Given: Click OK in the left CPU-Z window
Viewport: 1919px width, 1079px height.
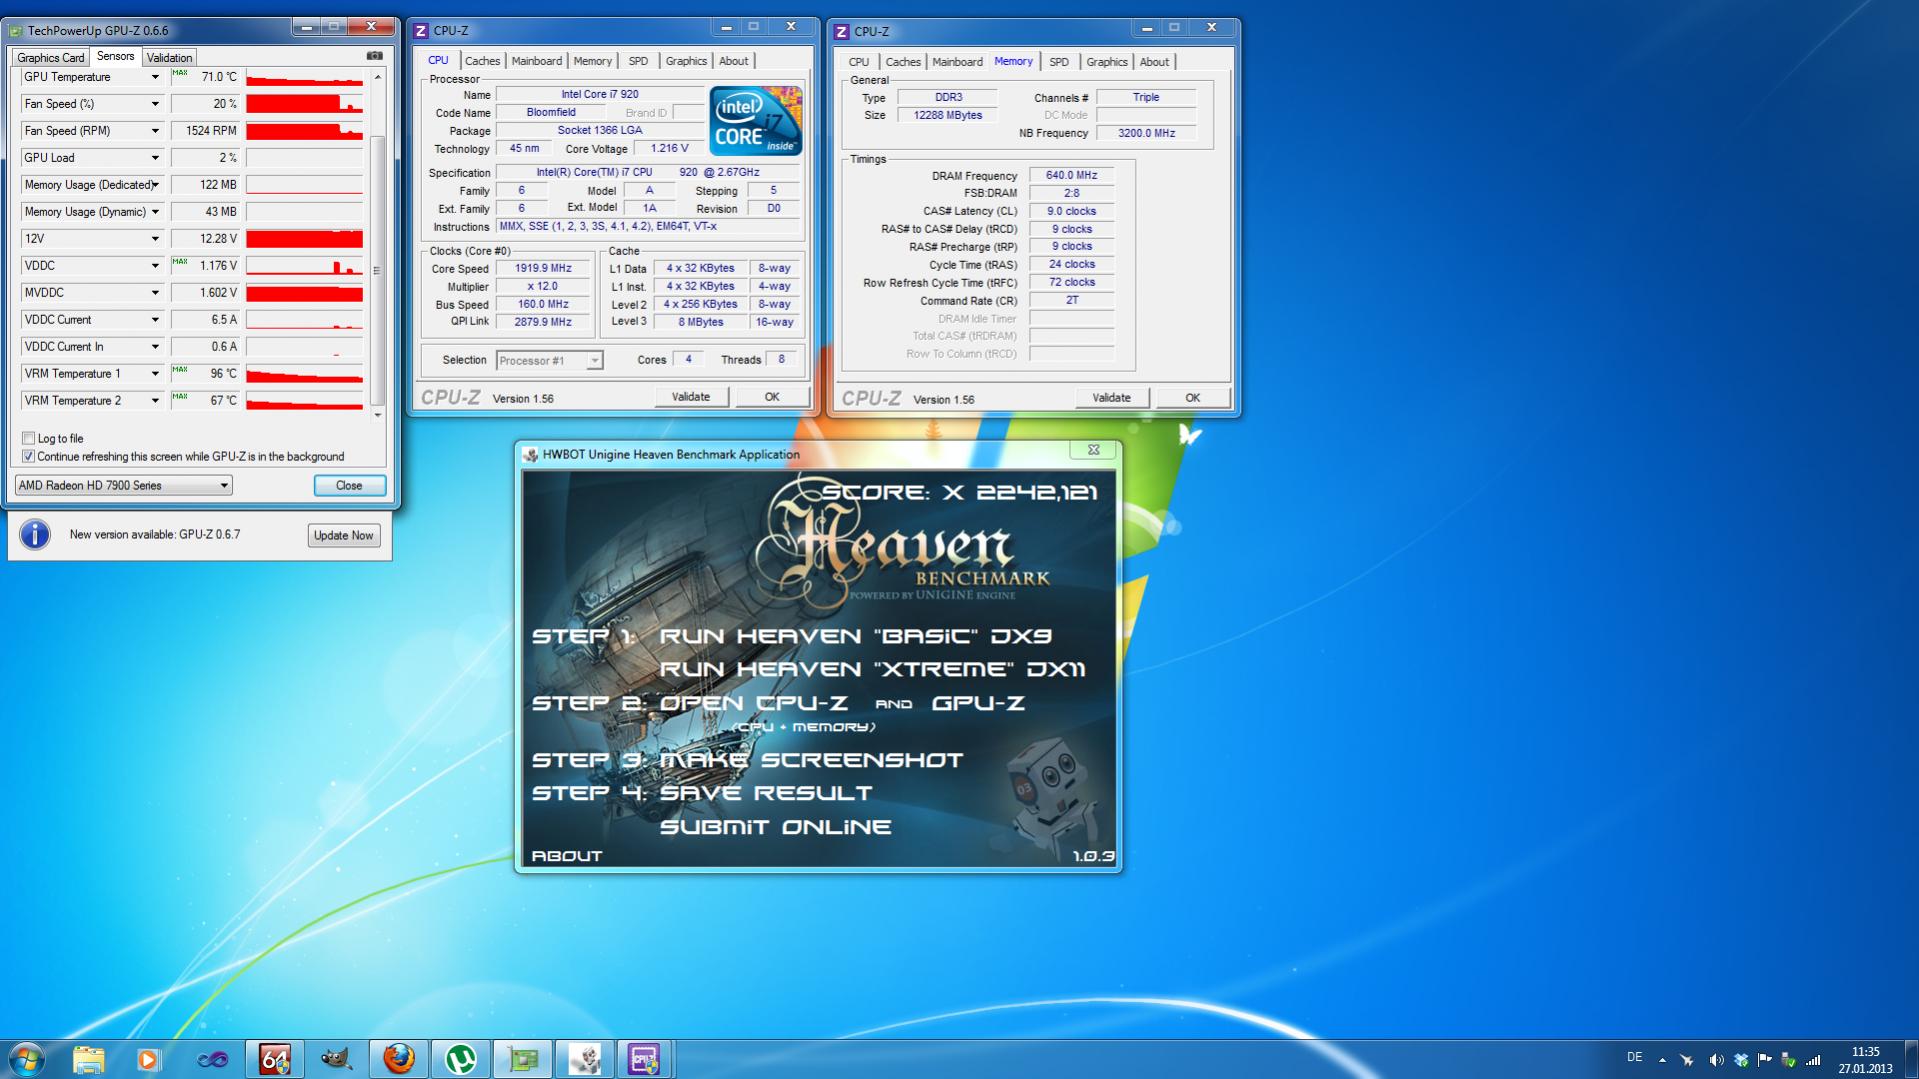Looking at the screenshot, I should click(772, 397).
